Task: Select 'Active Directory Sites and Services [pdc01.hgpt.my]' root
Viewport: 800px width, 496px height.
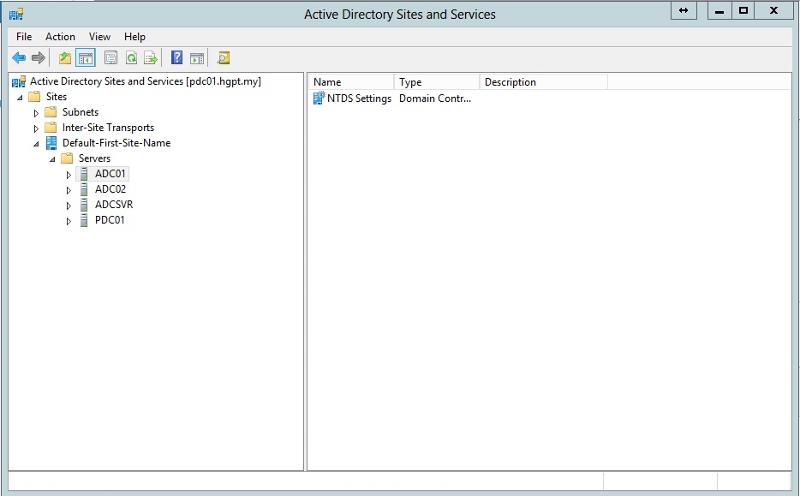Action: pos(145,81)
